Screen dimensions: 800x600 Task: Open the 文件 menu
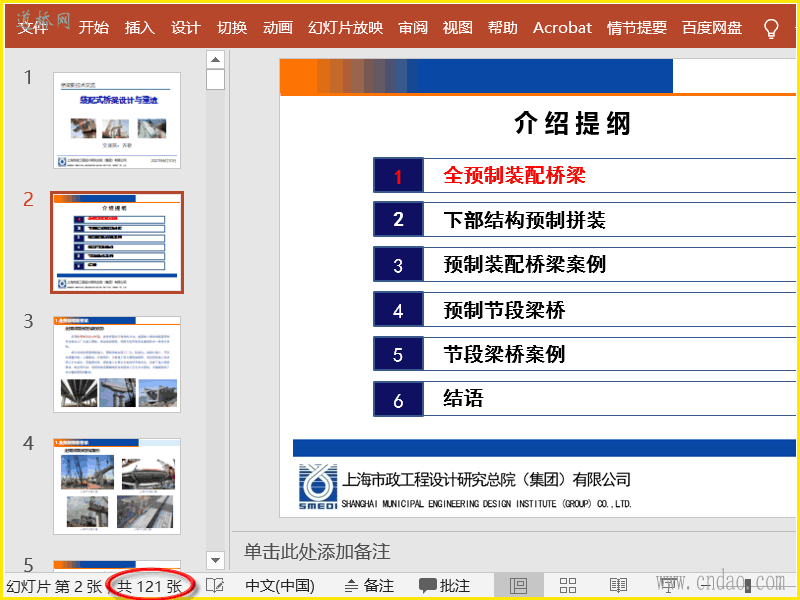[33, 28]
